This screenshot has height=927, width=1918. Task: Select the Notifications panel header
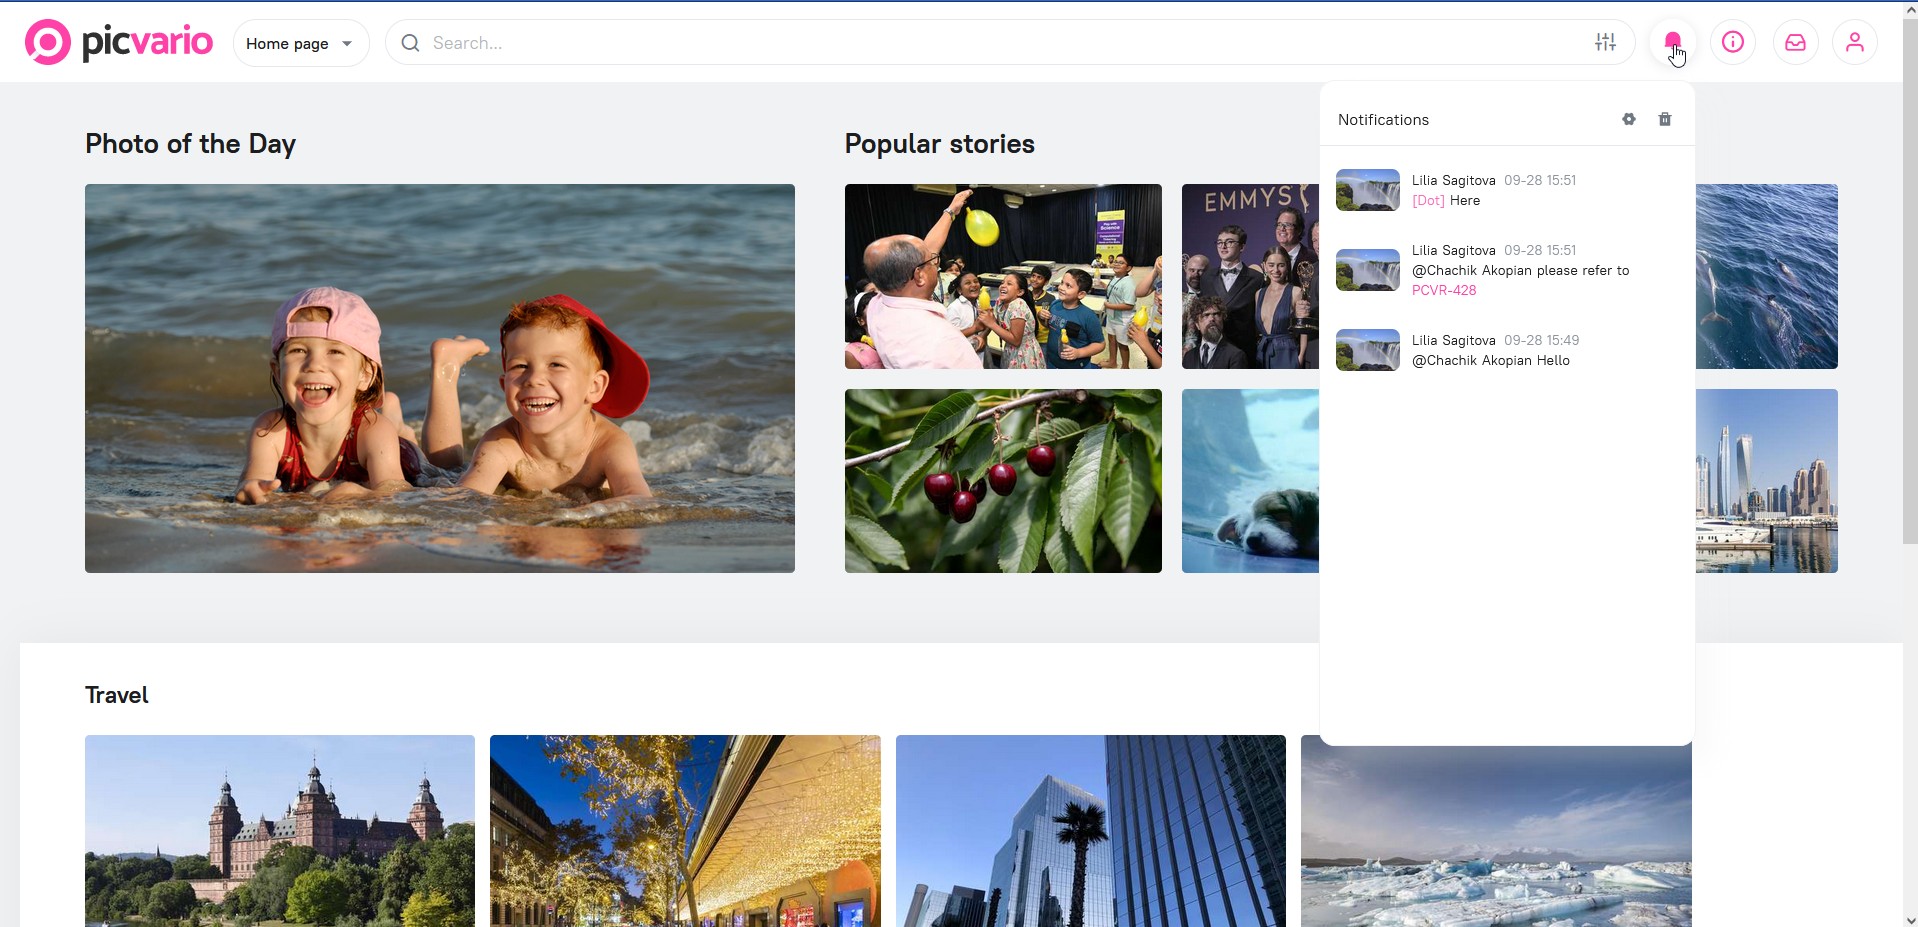pos(1383,119)
